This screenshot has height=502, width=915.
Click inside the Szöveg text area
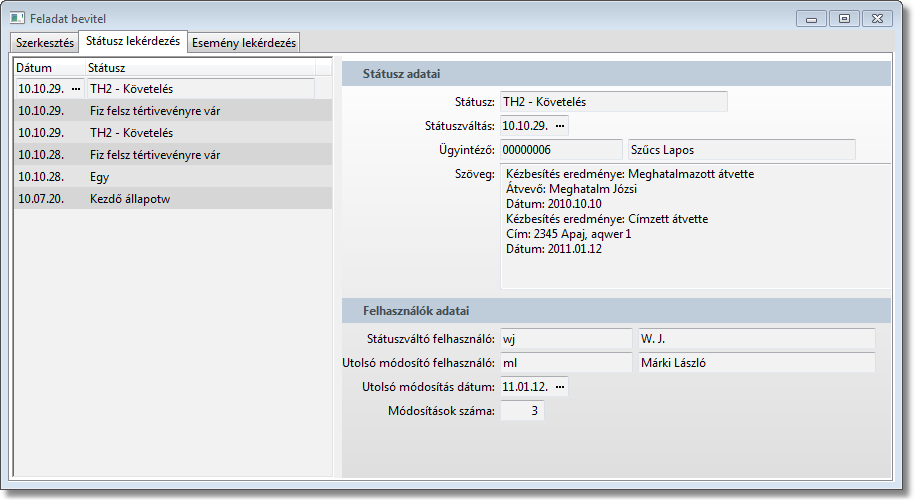coord(696,226)
